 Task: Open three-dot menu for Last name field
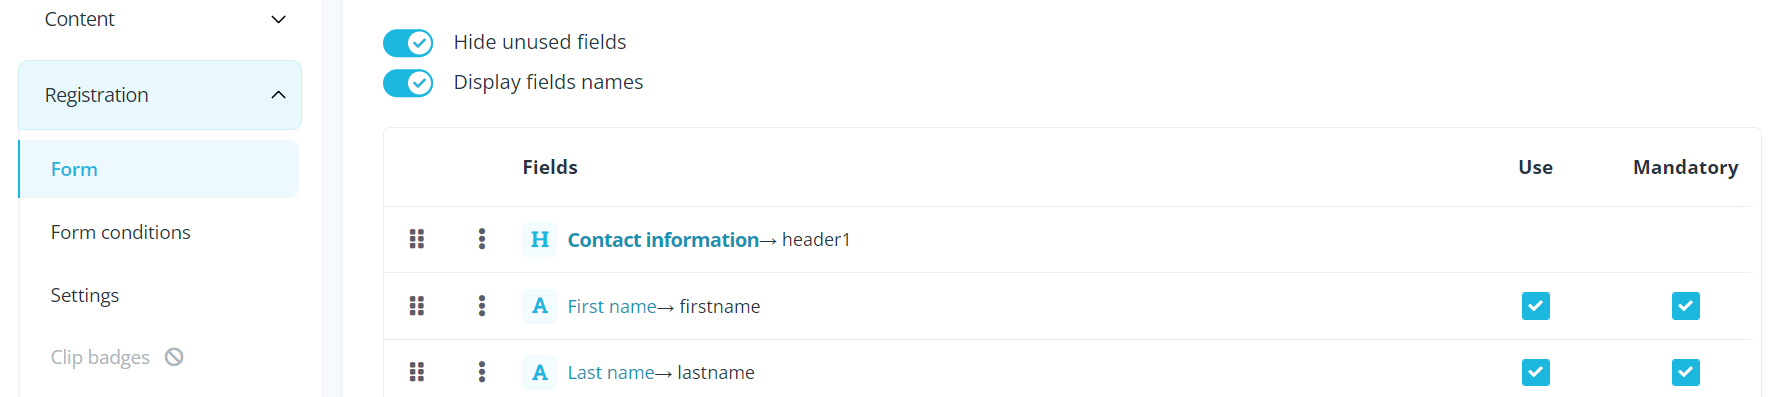[482, 372]
